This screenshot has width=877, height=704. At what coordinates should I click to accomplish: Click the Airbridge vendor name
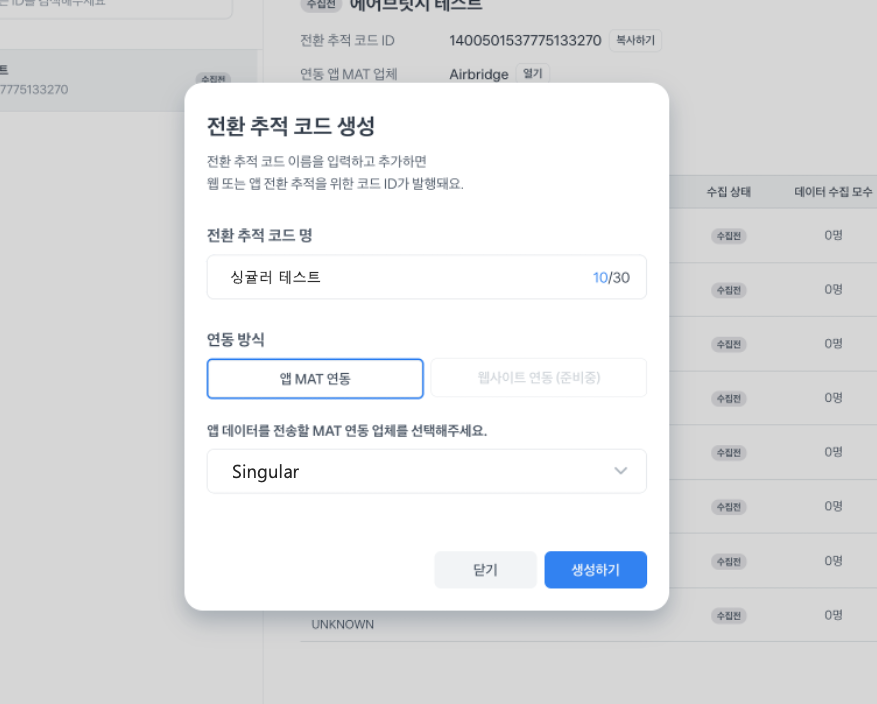479,74
